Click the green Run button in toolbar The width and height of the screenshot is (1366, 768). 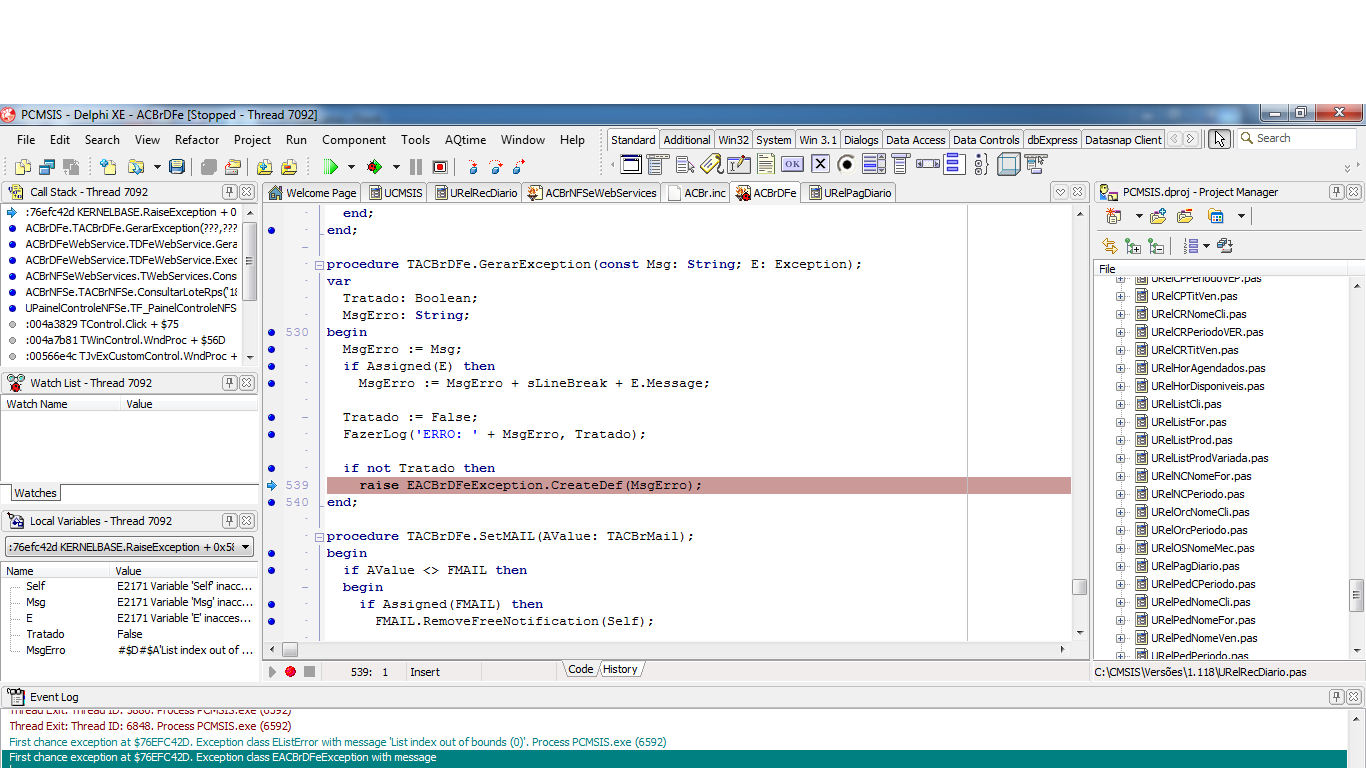pyautogui.click(x=330, y=167)
